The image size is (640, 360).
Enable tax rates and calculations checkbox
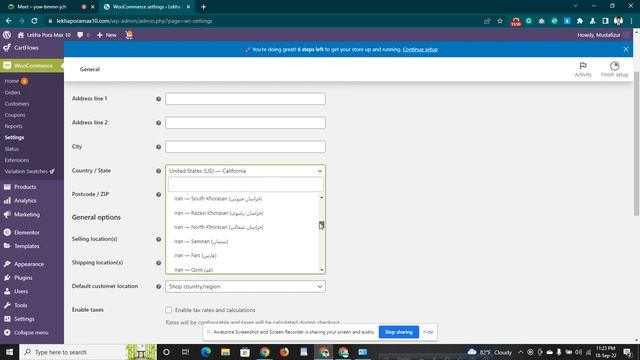coord(169,310)
